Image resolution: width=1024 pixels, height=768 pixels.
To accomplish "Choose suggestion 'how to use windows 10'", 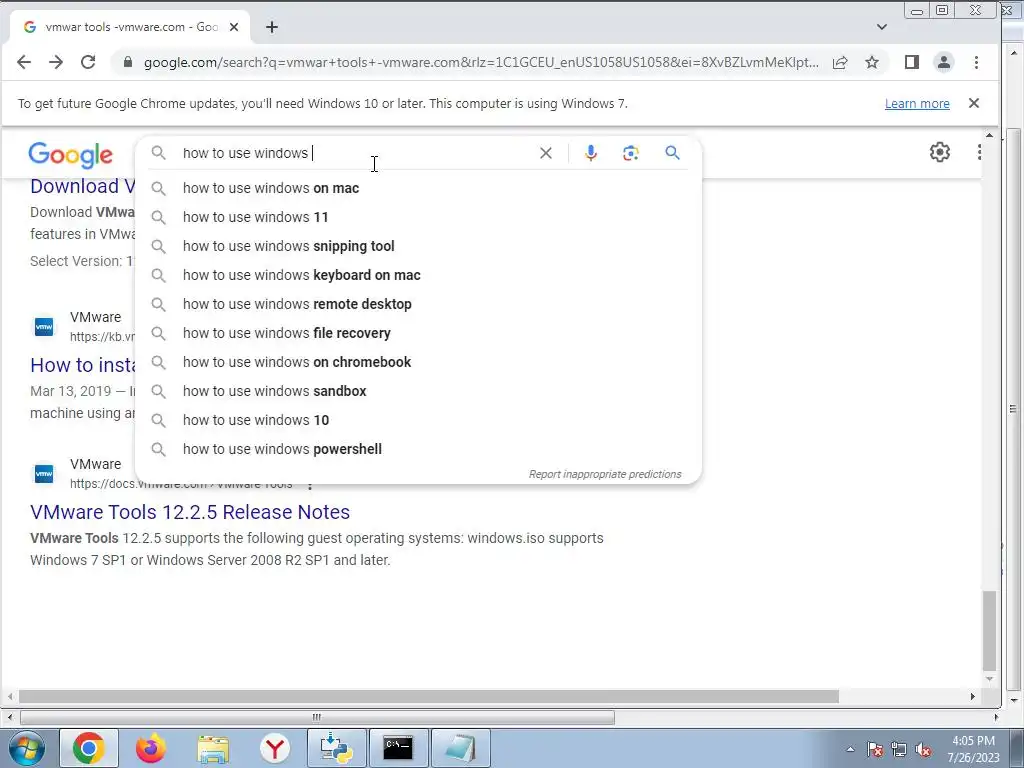I will tap(418, 420).
